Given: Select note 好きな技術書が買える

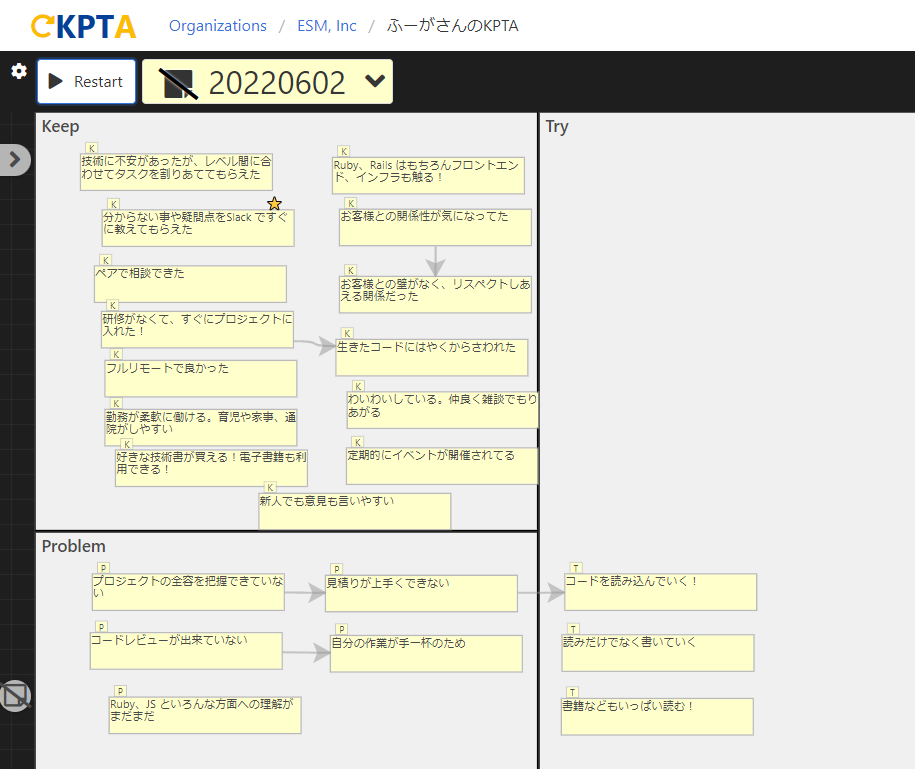Looking at the screenshot, I should (x=211, y=468).
